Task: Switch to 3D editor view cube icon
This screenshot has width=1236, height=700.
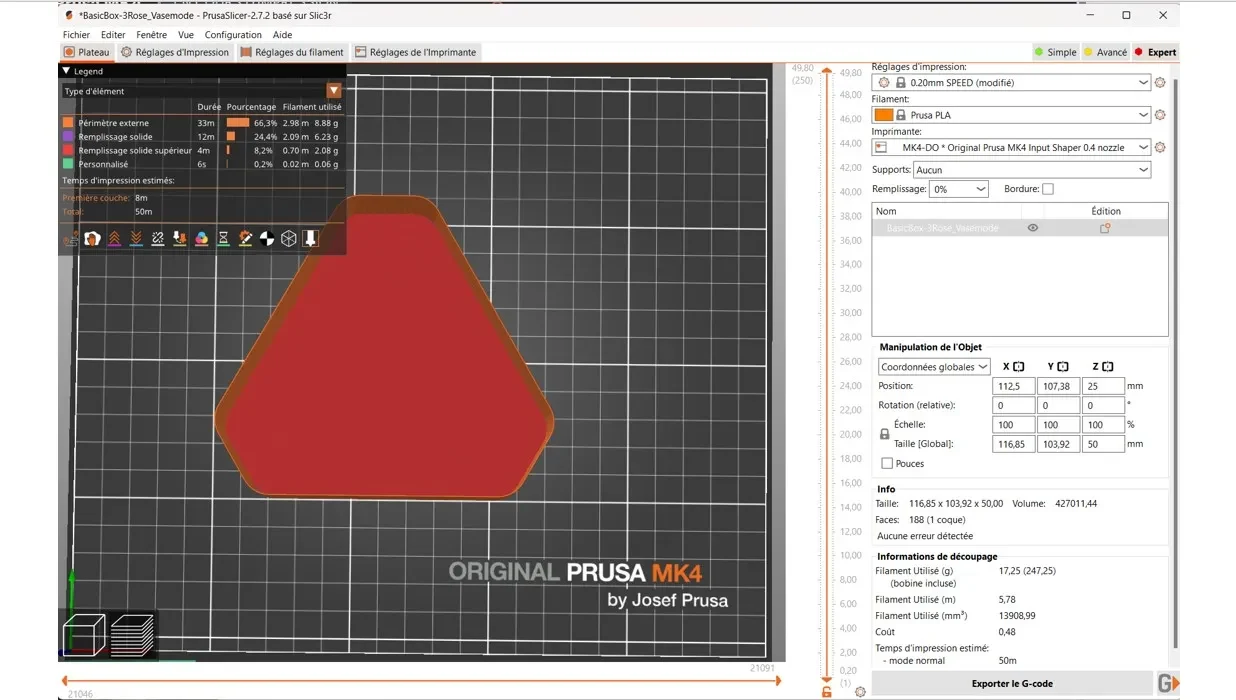Action: click(84, 634)
